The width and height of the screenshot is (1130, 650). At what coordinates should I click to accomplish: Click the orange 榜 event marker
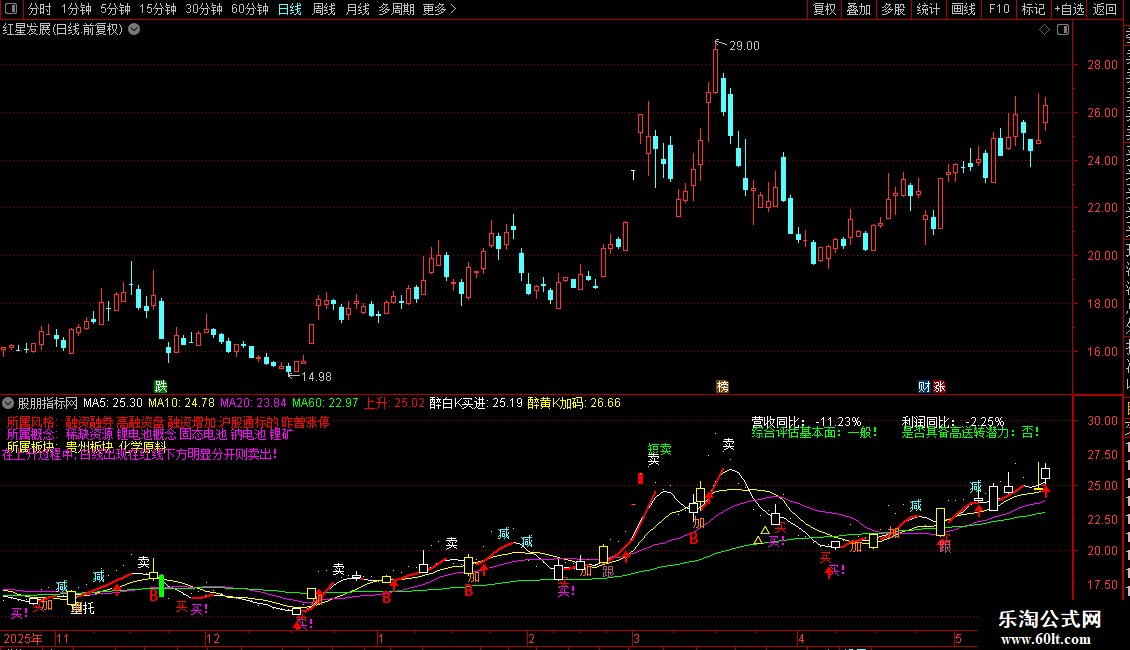[x=722, y=386]
